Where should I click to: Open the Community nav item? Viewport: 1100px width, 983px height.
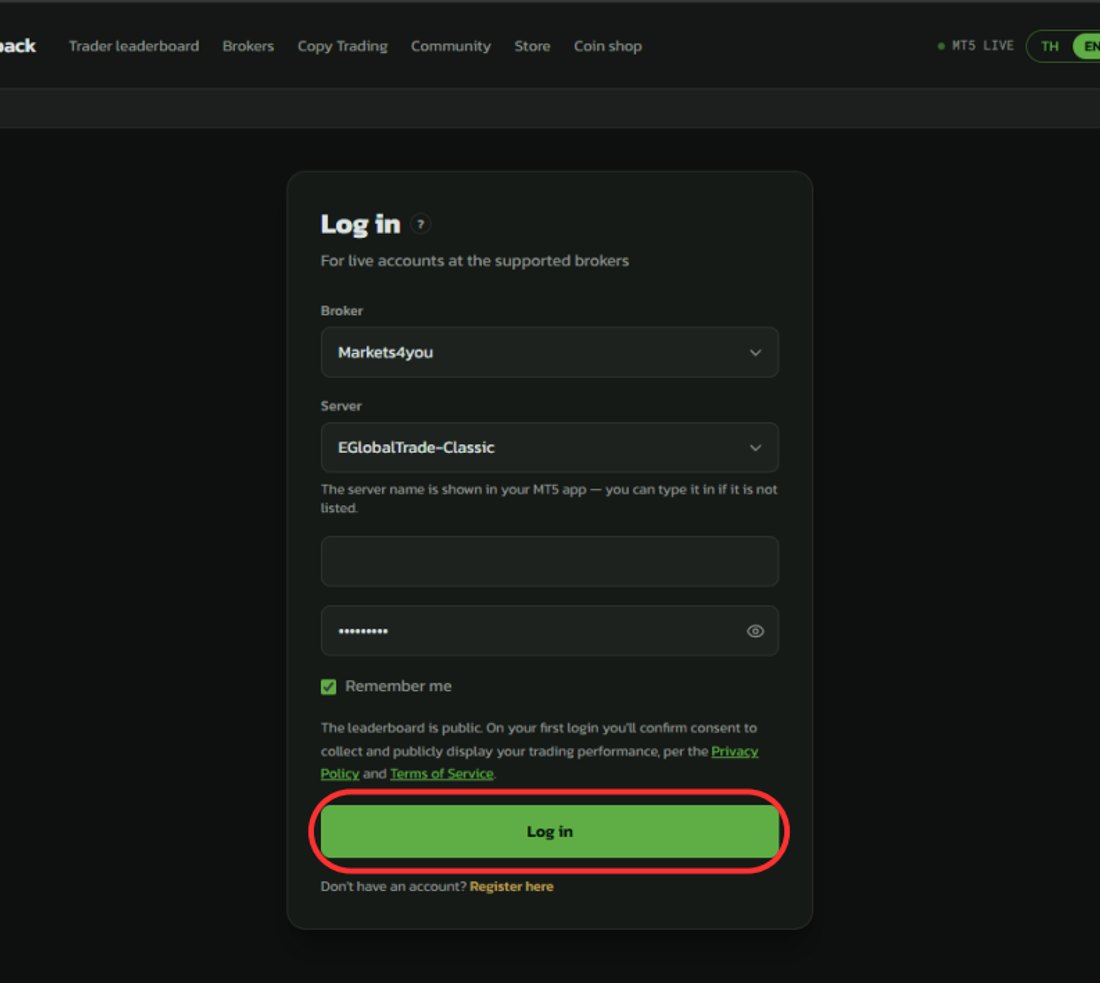[451, 46]
